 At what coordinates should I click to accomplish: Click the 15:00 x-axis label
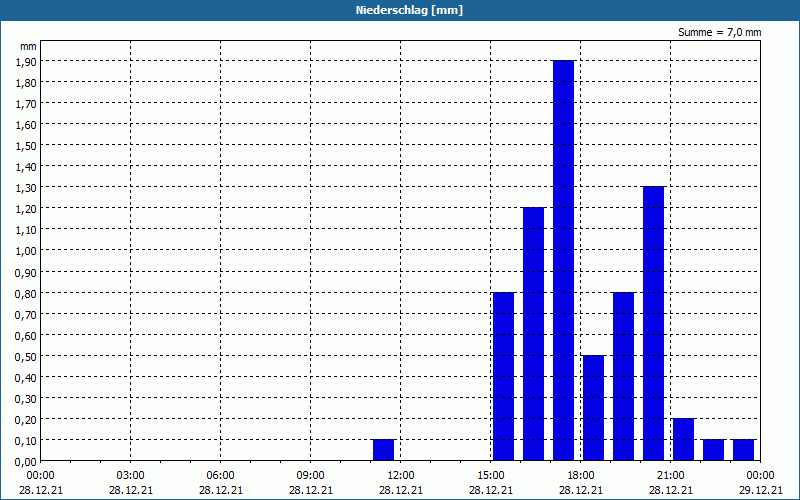[x=491, y=476]
